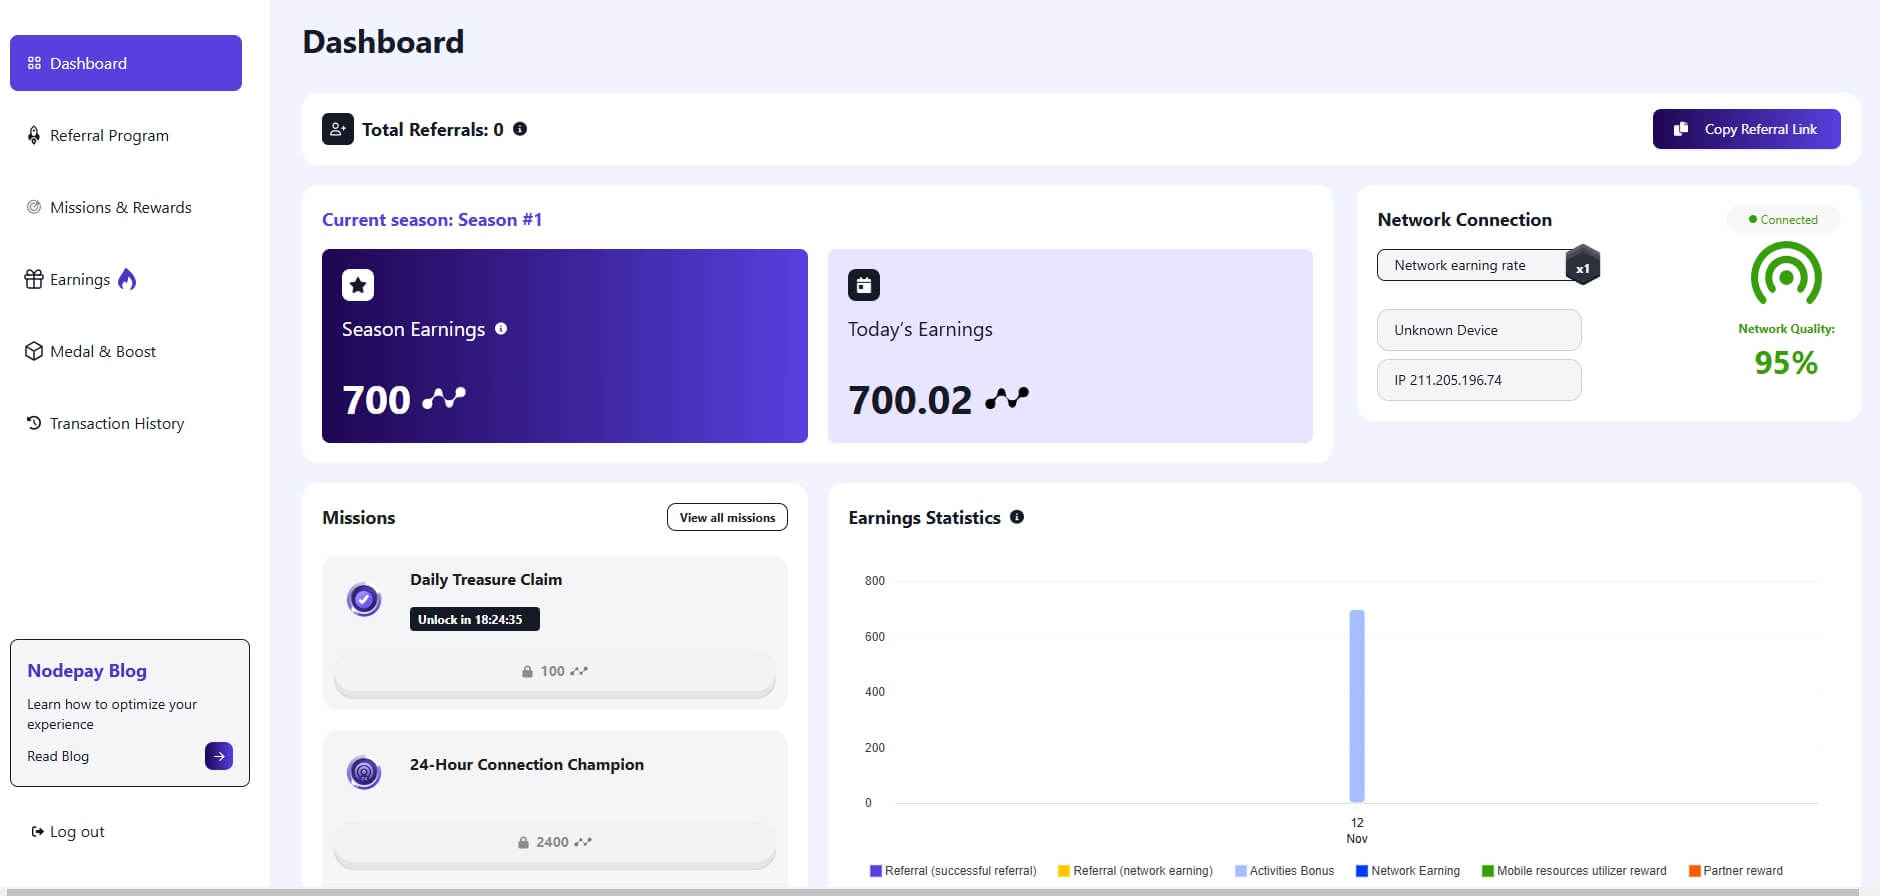
Task: Click the 95% network quality value
Action: click(x=1786, y=362)
